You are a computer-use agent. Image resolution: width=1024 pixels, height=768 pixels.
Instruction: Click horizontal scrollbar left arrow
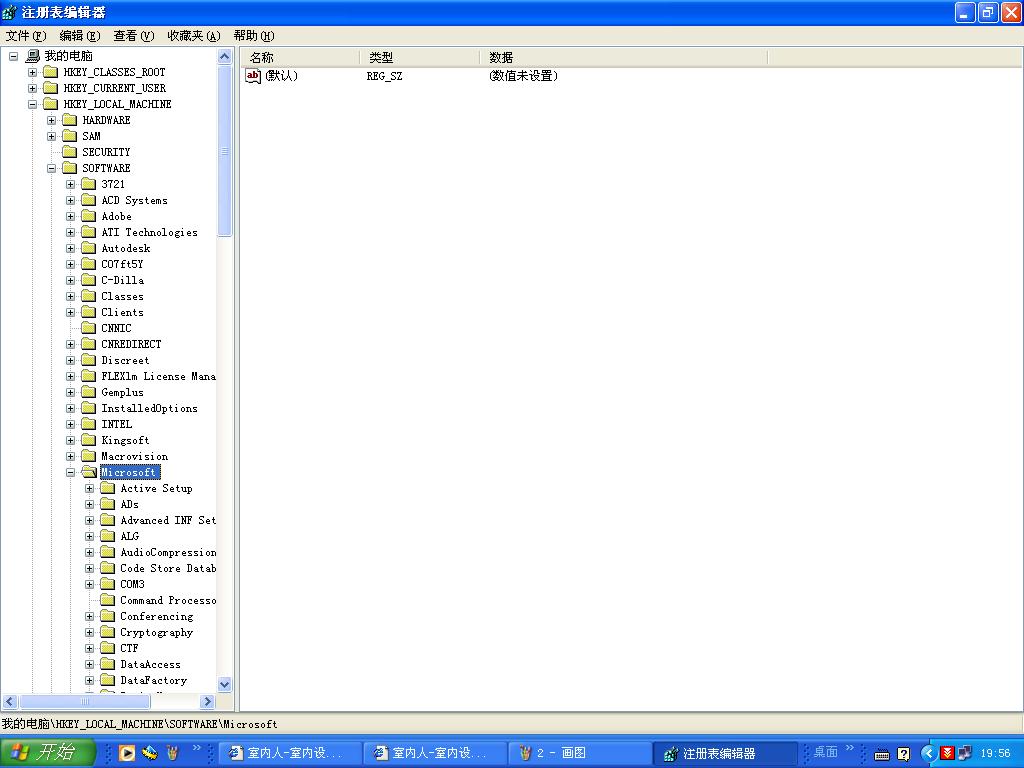point(10,701)
